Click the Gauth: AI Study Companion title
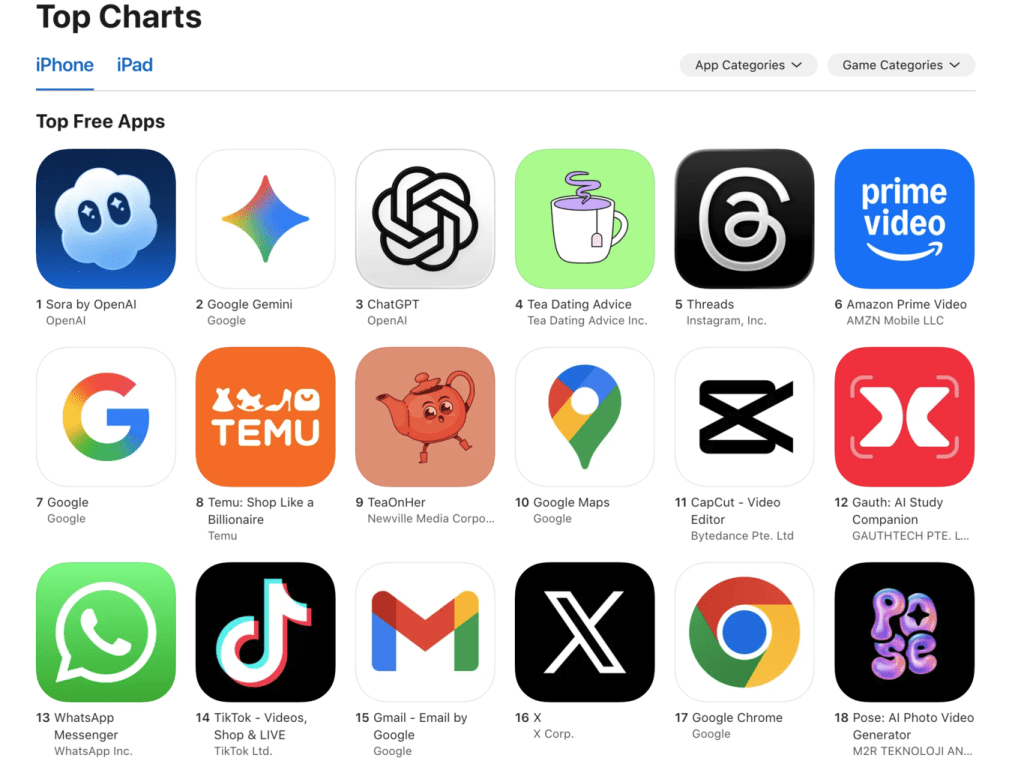This screenshot has width=1024, height=761. (x=897, y=511)
